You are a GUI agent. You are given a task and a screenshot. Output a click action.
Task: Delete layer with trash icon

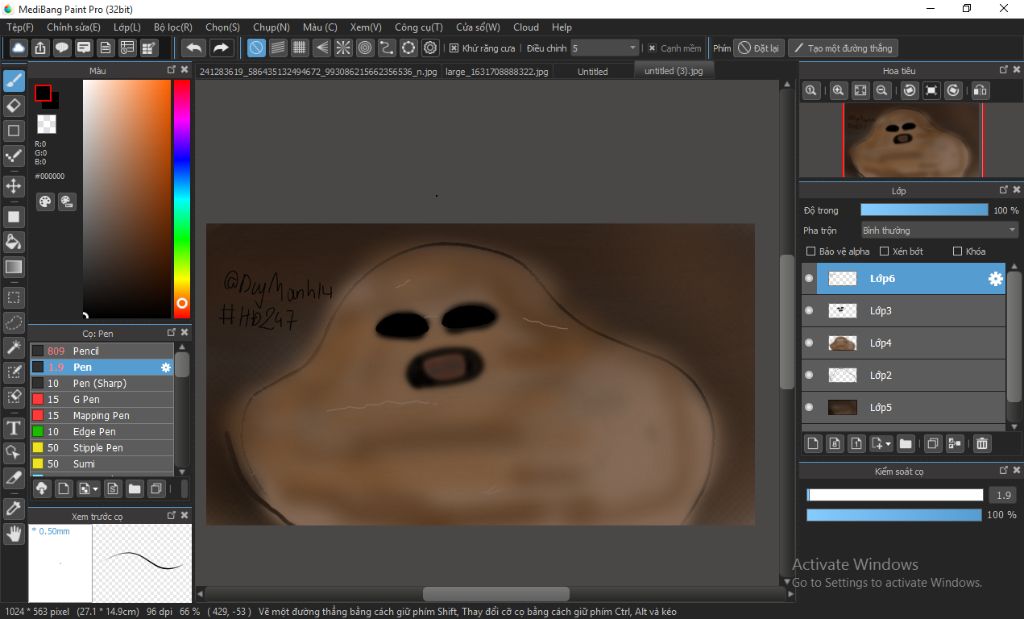[982, 444]
